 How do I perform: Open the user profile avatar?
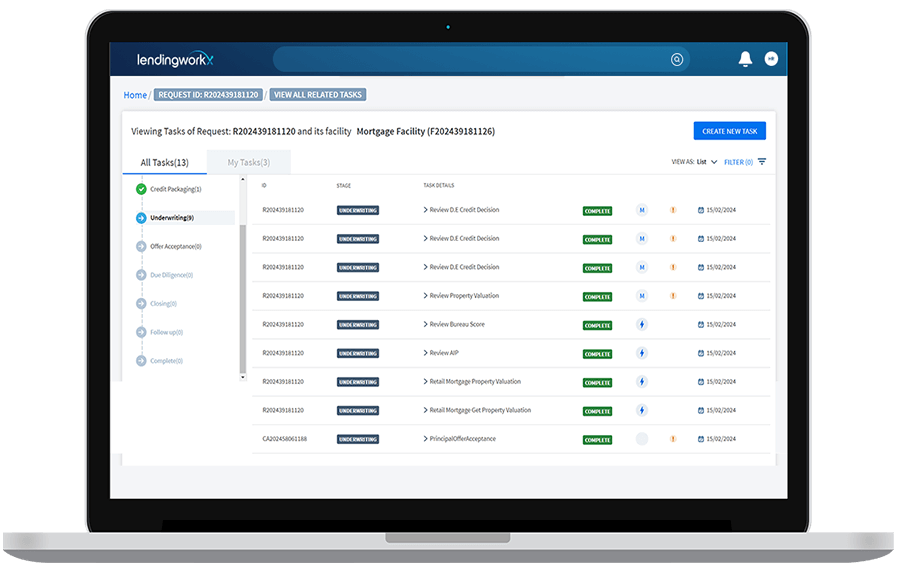771,59
